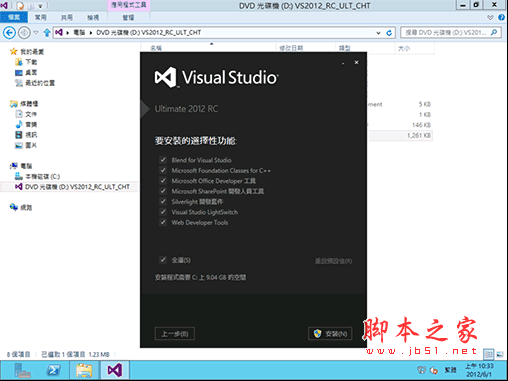The image size is (508, 381).
Task: Open the View ribbon tab
Action: pyautogui.click(x=93, y=17)
